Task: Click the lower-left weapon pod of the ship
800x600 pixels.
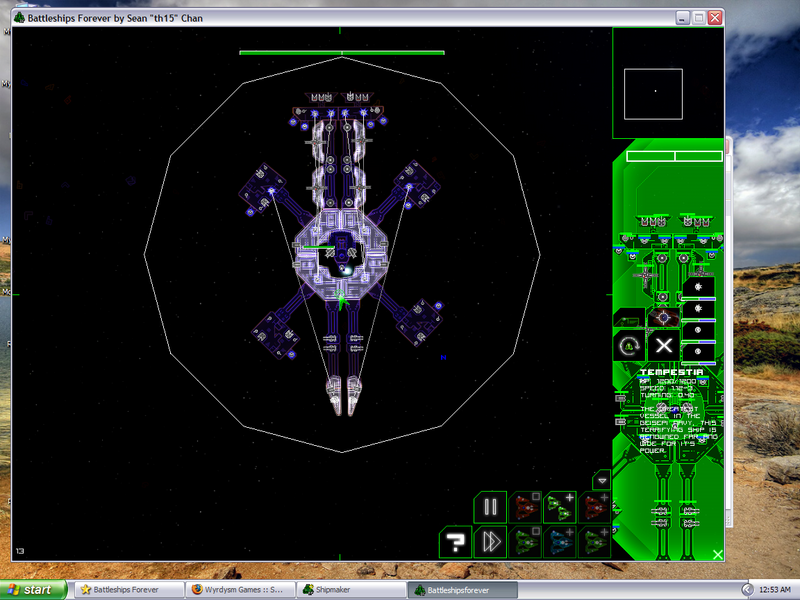Action: tap(276, 335)
